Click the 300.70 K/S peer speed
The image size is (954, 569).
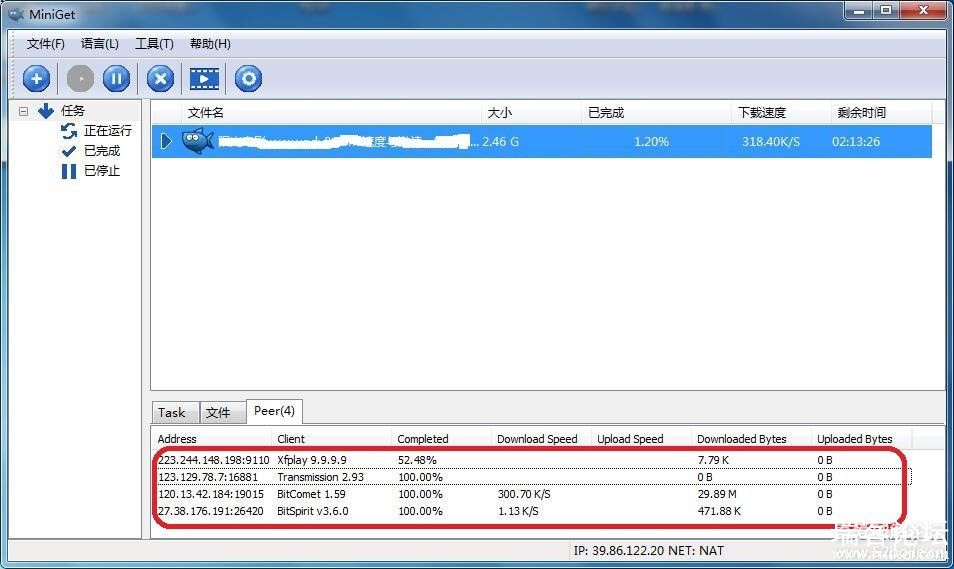pos(524,494)
